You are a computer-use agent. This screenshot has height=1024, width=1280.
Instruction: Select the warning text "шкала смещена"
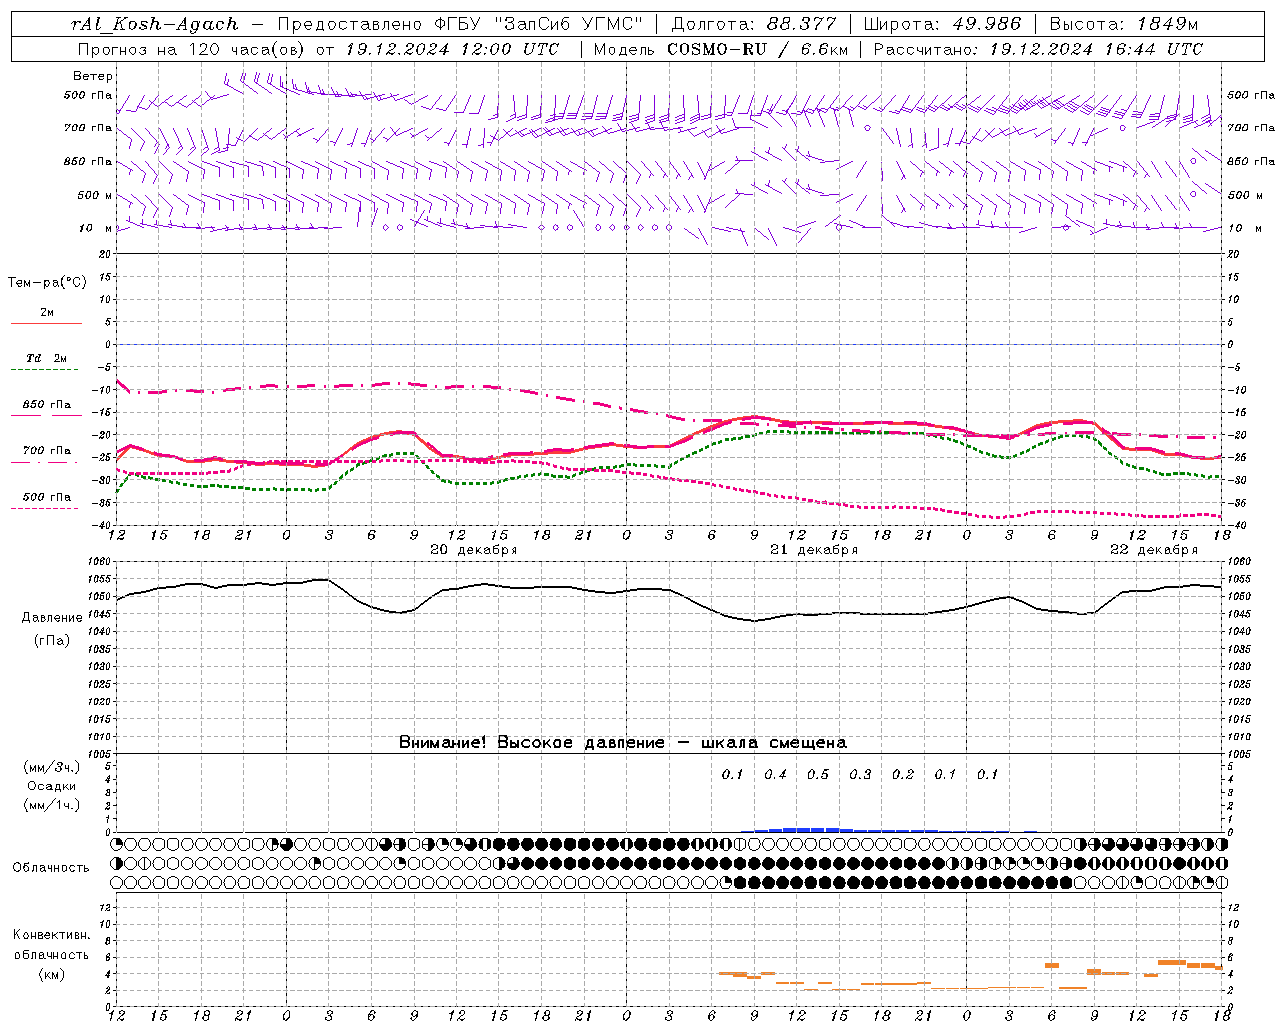(774, 742)
